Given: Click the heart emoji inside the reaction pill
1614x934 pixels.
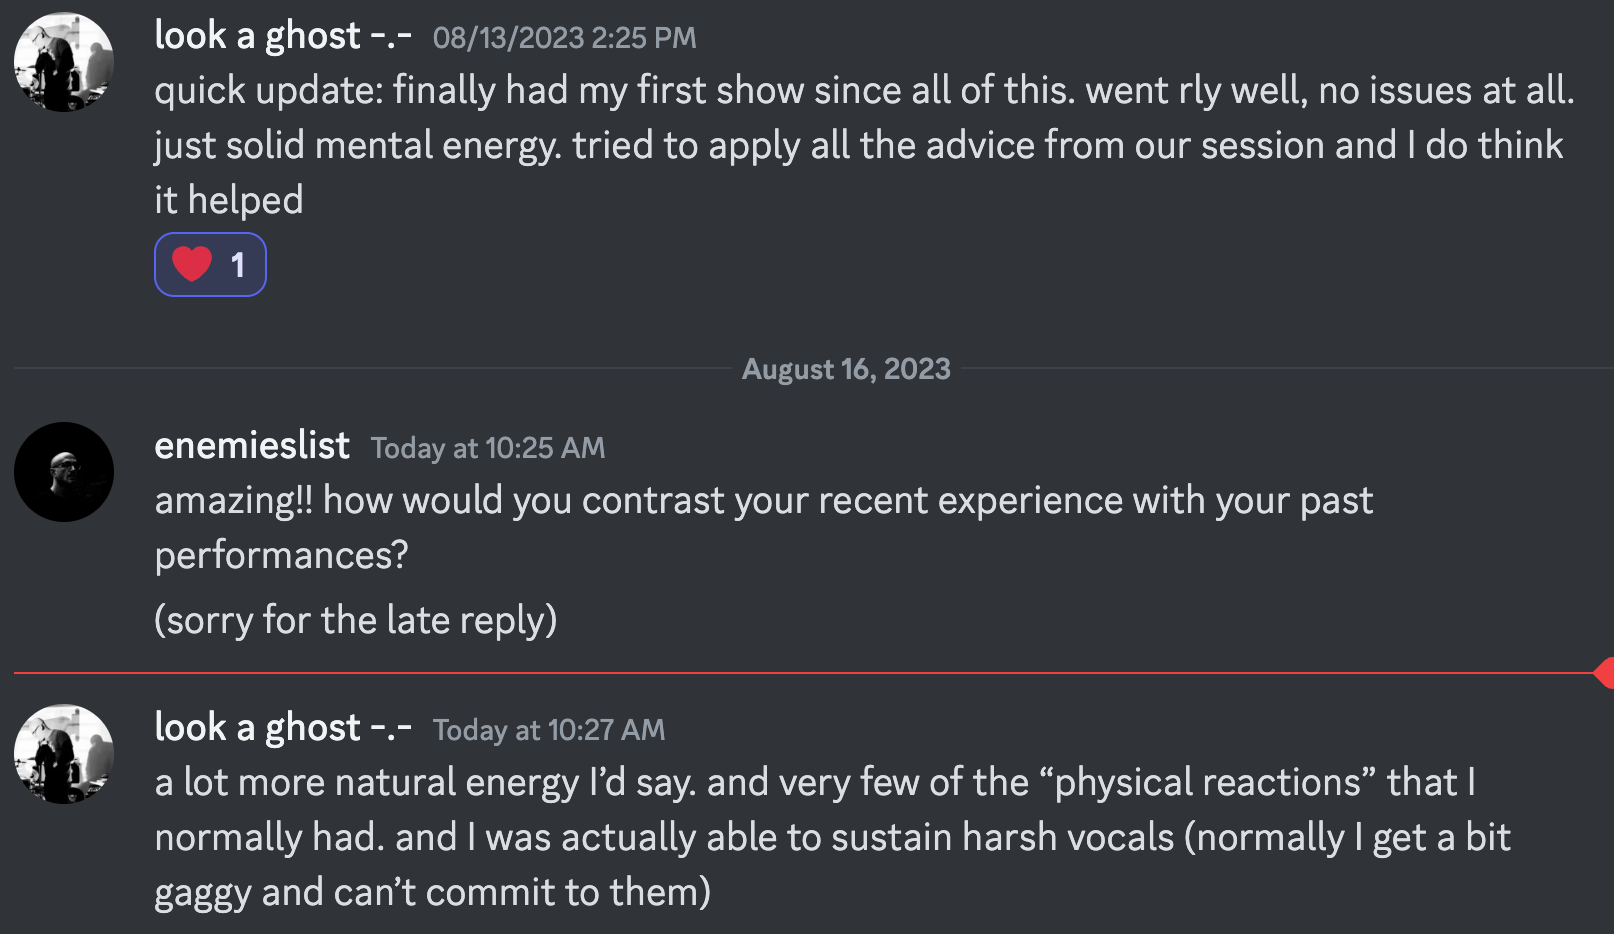Looking at the screenshot, I should 192,265.
